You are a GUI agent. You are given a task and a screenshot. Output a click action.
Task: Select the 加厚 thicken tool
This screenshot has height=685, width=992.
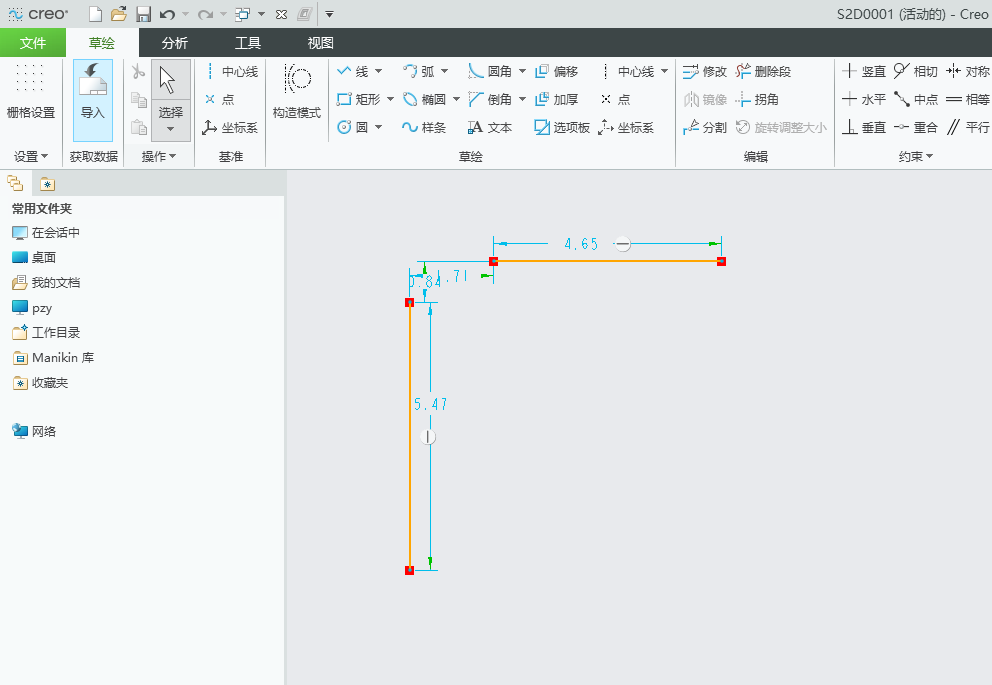pyautogui.click(x=557, y=99)
